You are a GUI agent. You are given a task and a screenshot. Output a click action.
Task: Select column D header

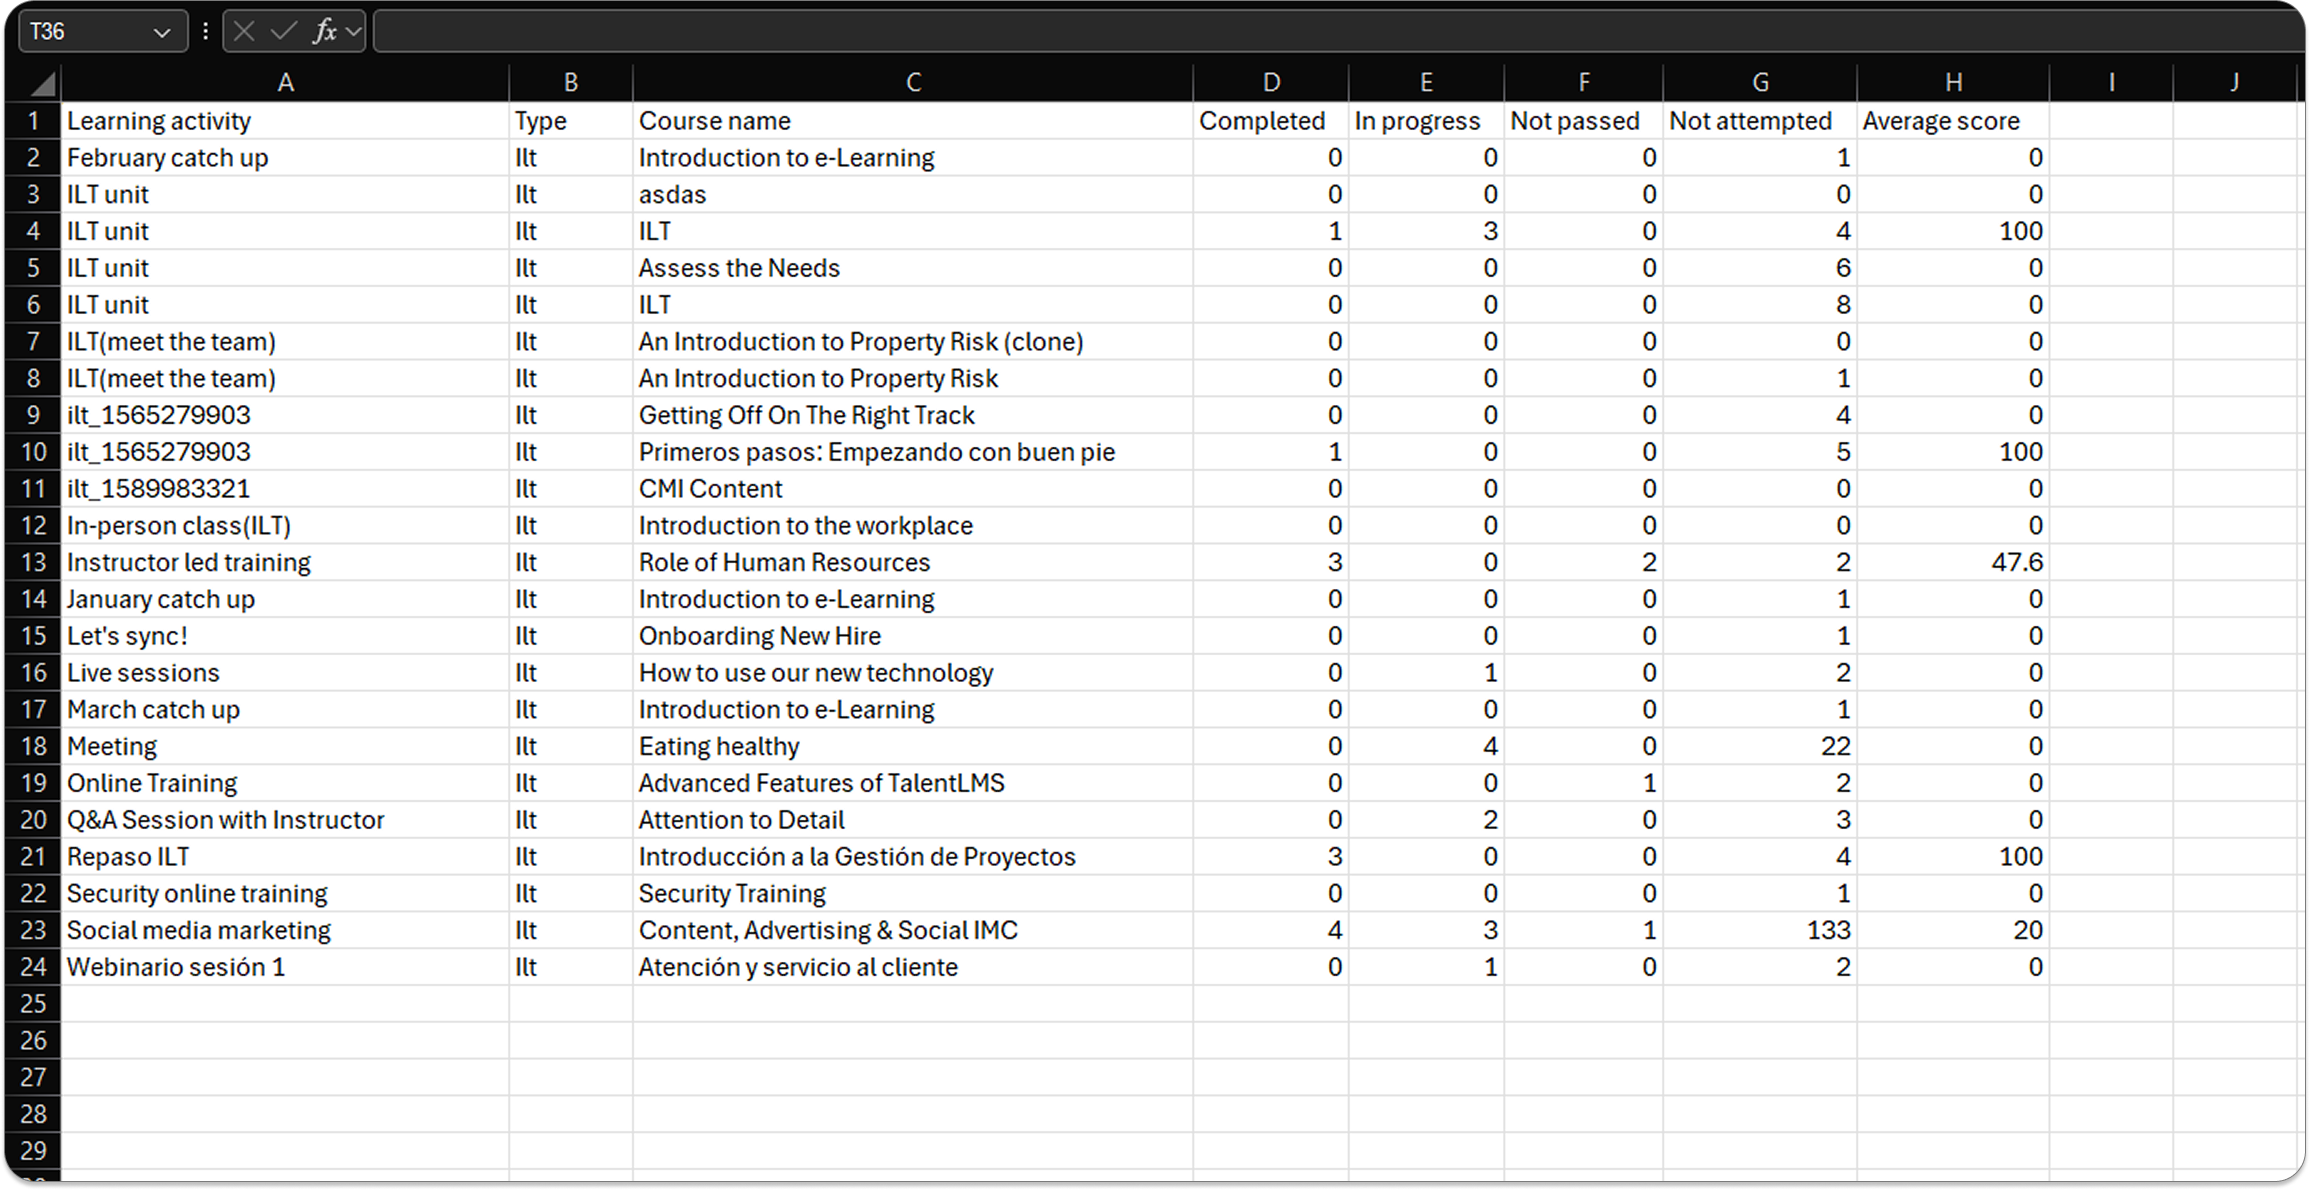pos(1271,83)
